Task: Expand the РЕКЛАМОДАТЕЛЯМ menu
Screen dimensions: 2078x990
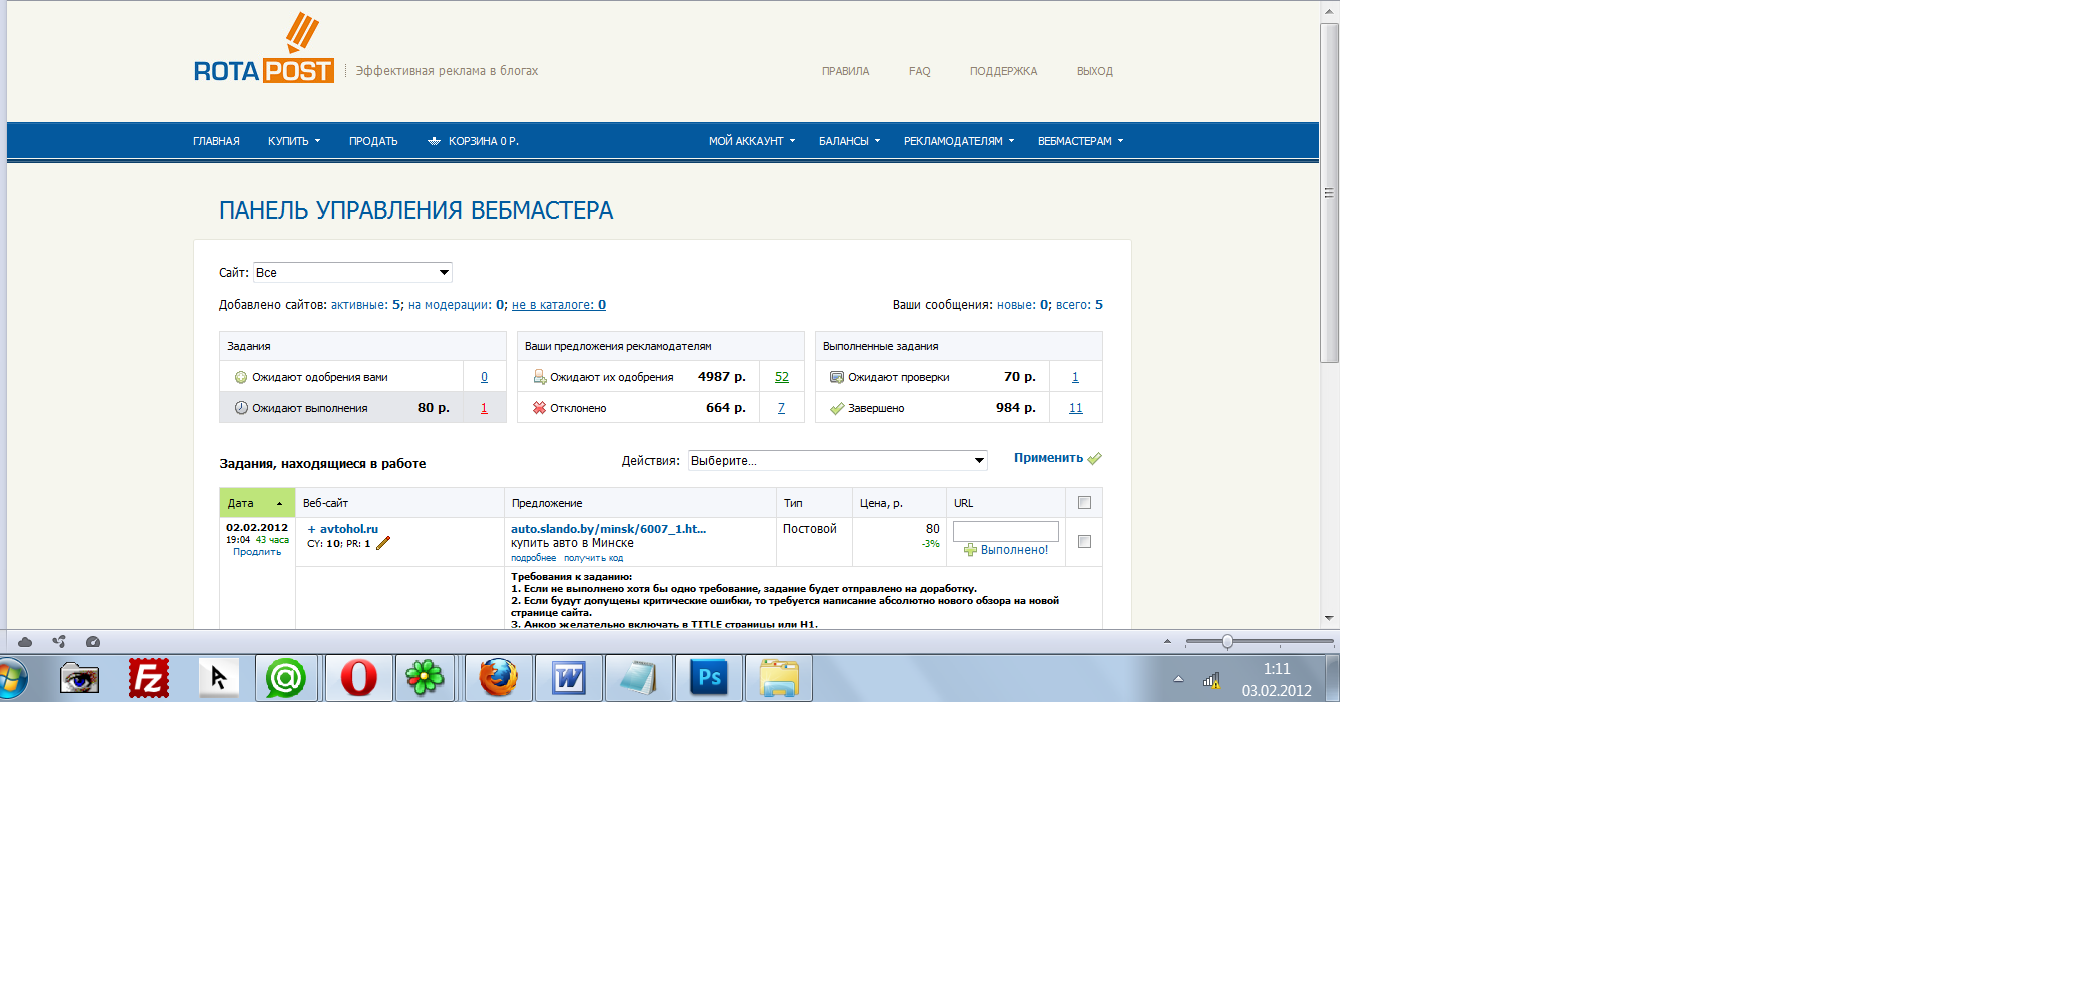Action: pos(959,141)
